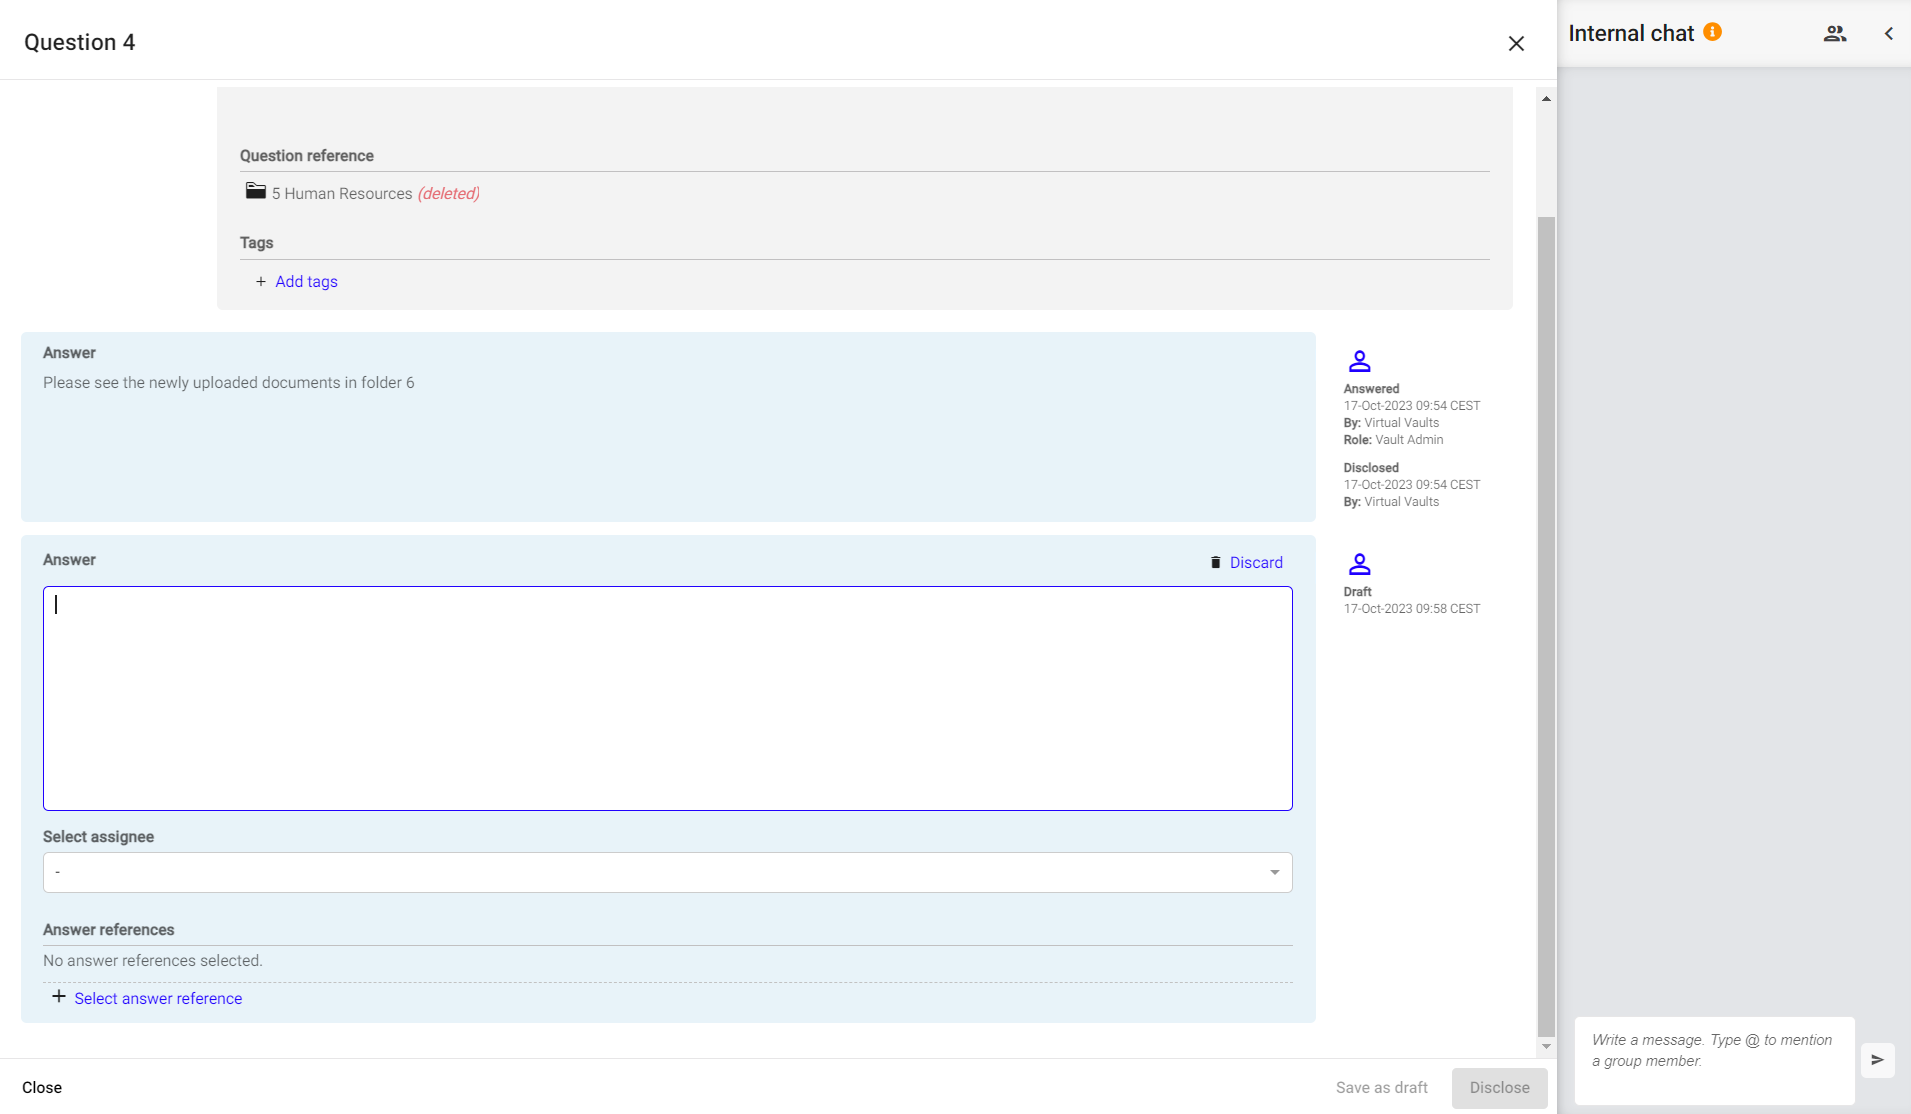Send the chat message with arrow icon
Viewport: 1911px width, 1114px height.
(x=1877, y=1059)
